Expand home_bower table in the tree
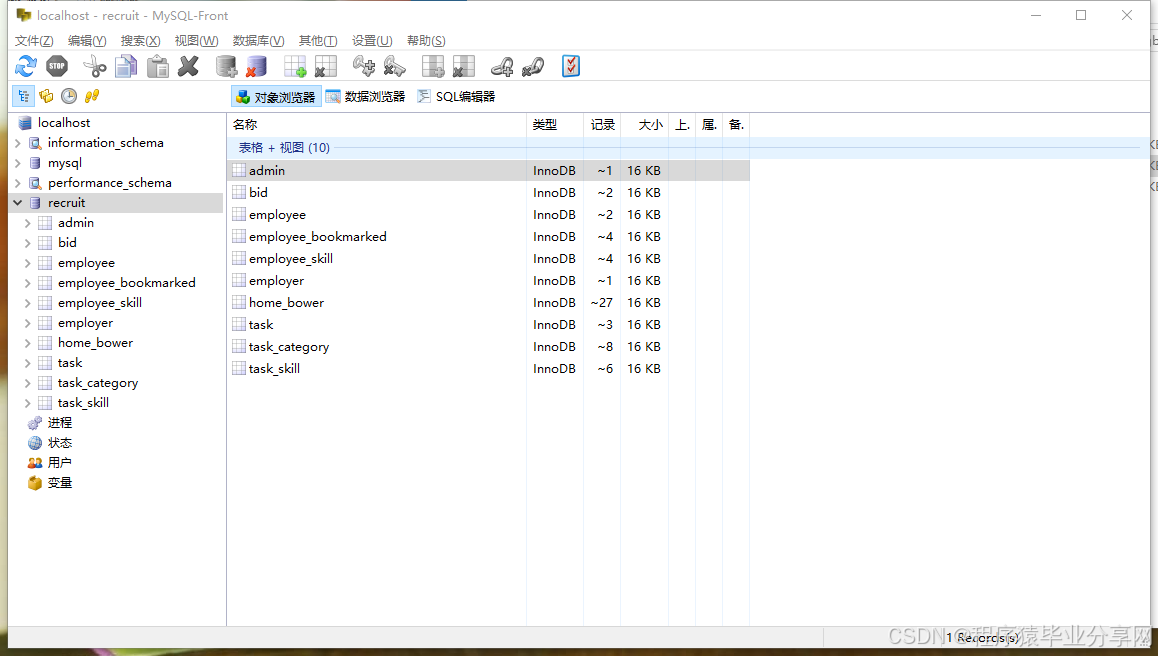This screenshot has height=656, width=1158. (27, 343)
